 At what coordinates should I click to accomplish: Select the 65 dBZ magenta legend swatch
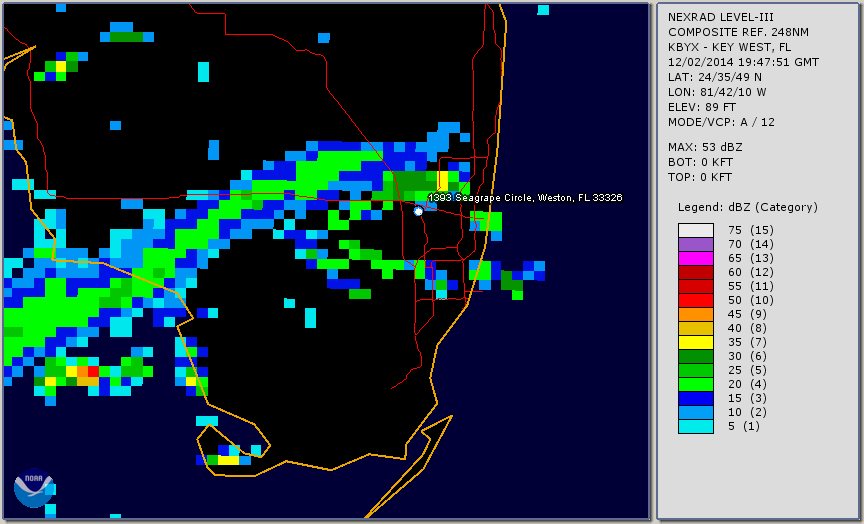point(696,258)
